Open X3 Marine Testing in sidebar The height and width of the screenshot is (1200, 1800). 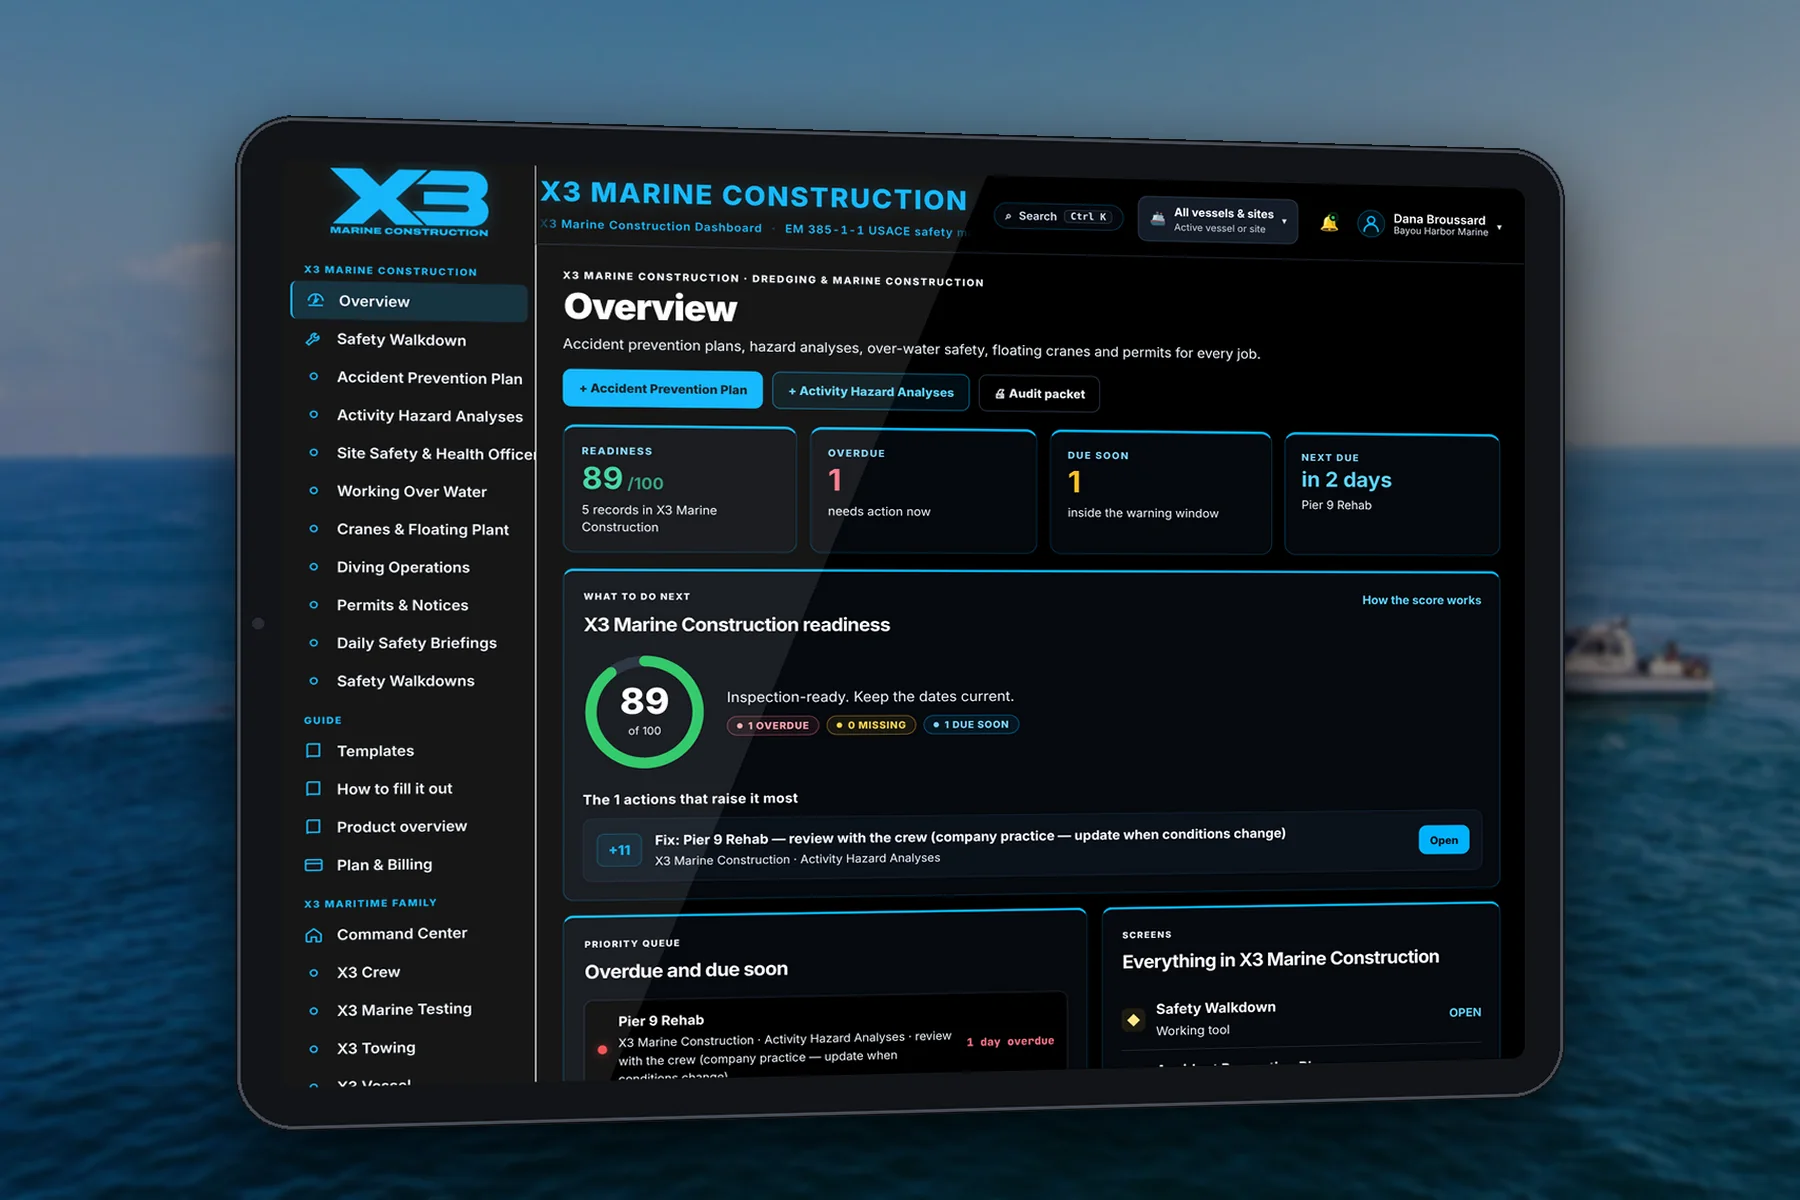404,1010
